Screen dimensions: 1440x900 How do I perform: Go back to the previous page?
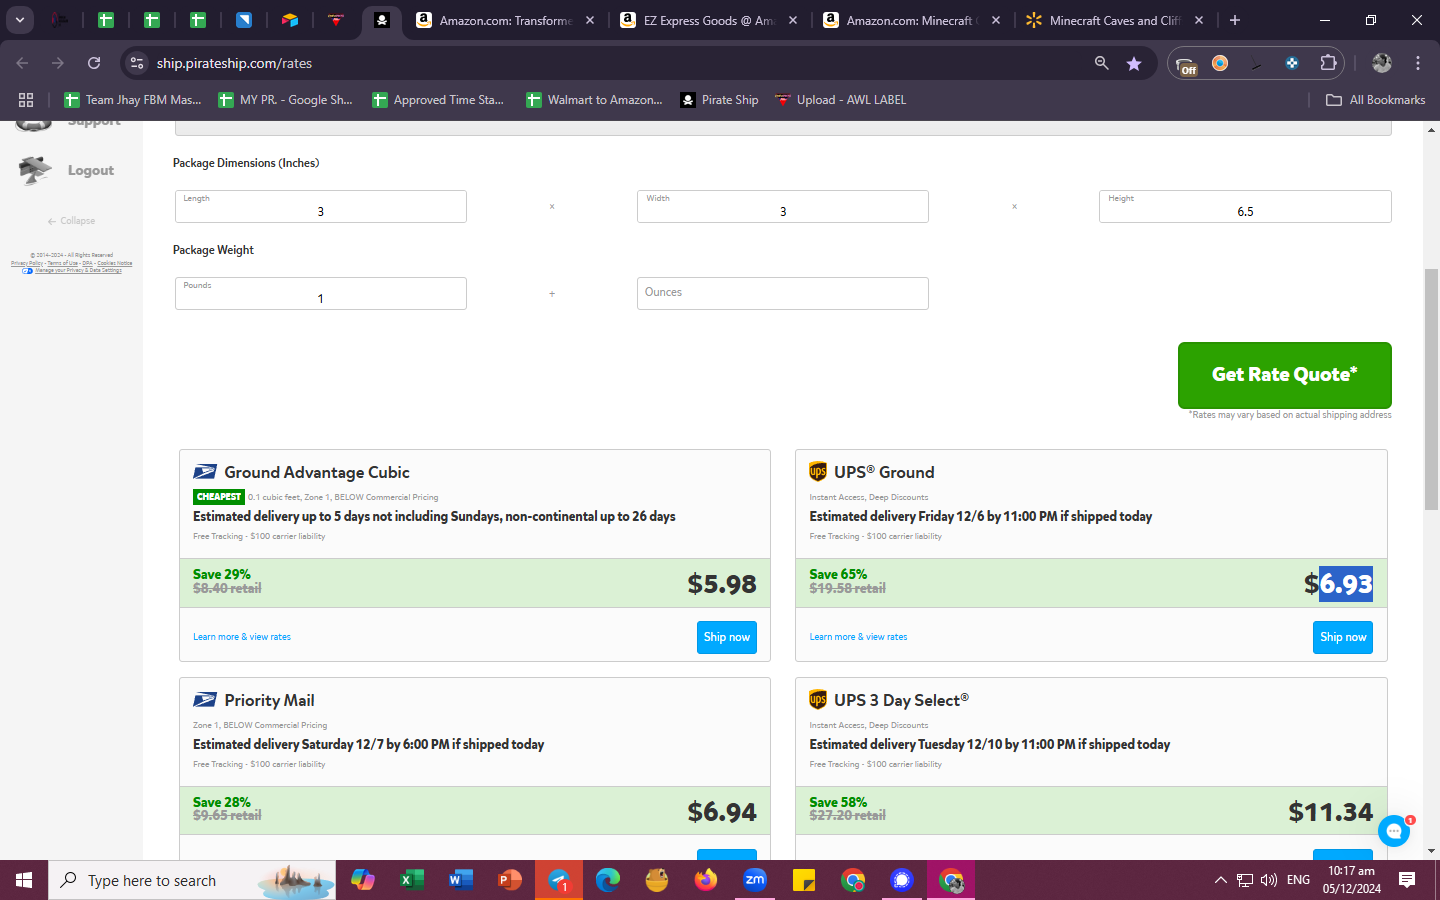pos(22,63)
